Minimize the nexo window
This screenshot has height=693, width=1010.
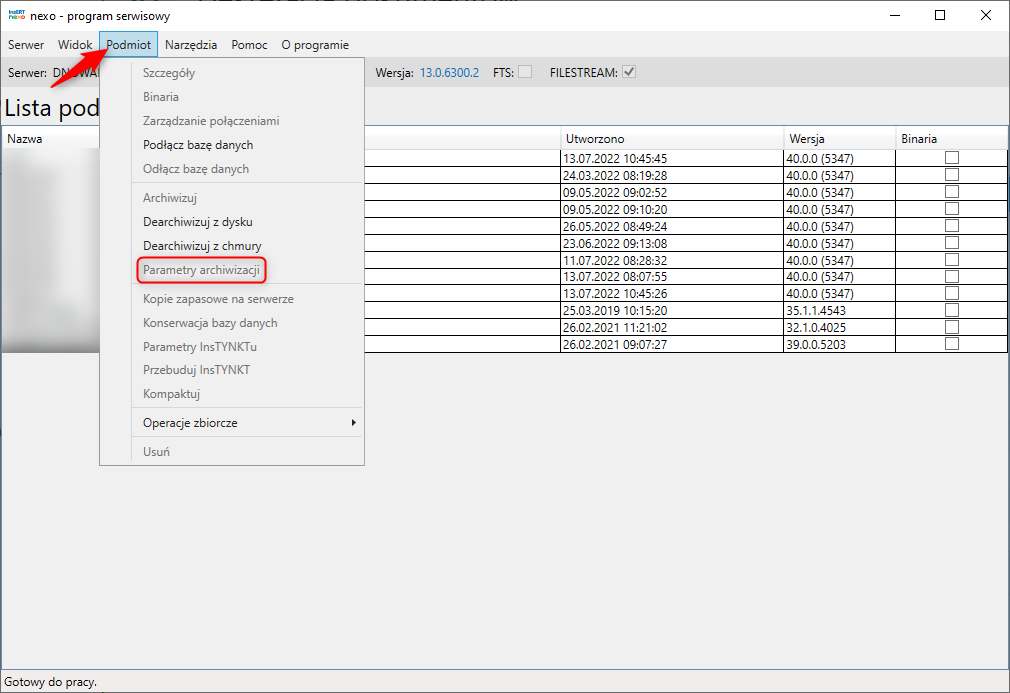pos(895,15)
